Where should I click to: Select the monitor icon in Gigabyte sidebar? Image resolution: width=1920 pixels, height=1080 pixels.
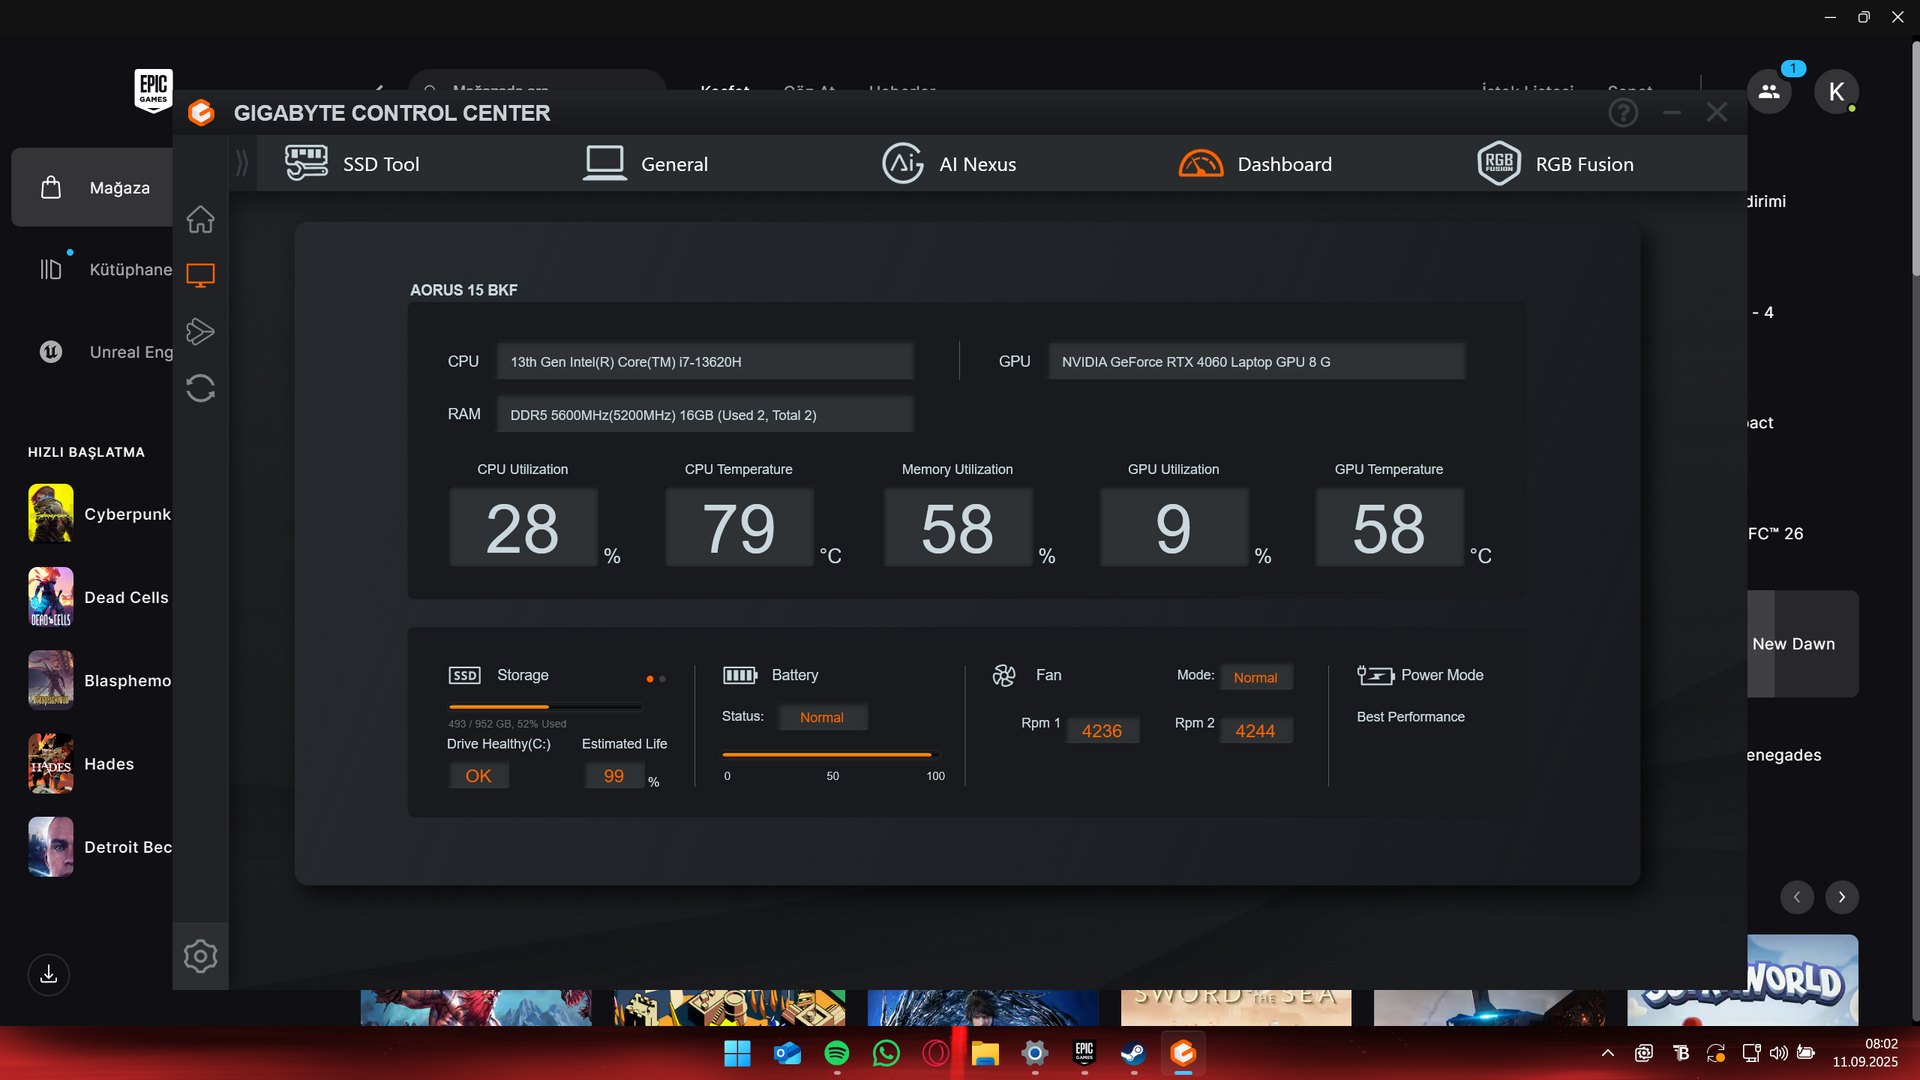point(200,275)
